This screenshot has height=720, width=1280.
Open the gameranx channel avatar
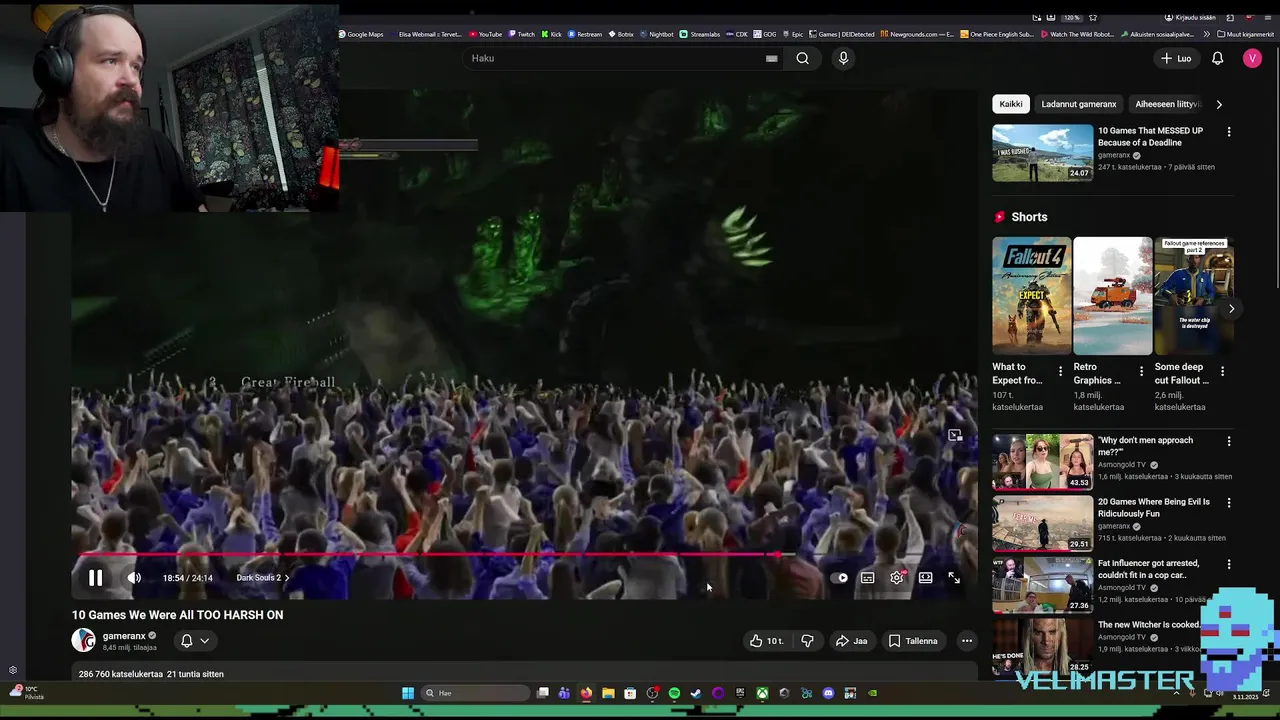(x=83, y=640)
